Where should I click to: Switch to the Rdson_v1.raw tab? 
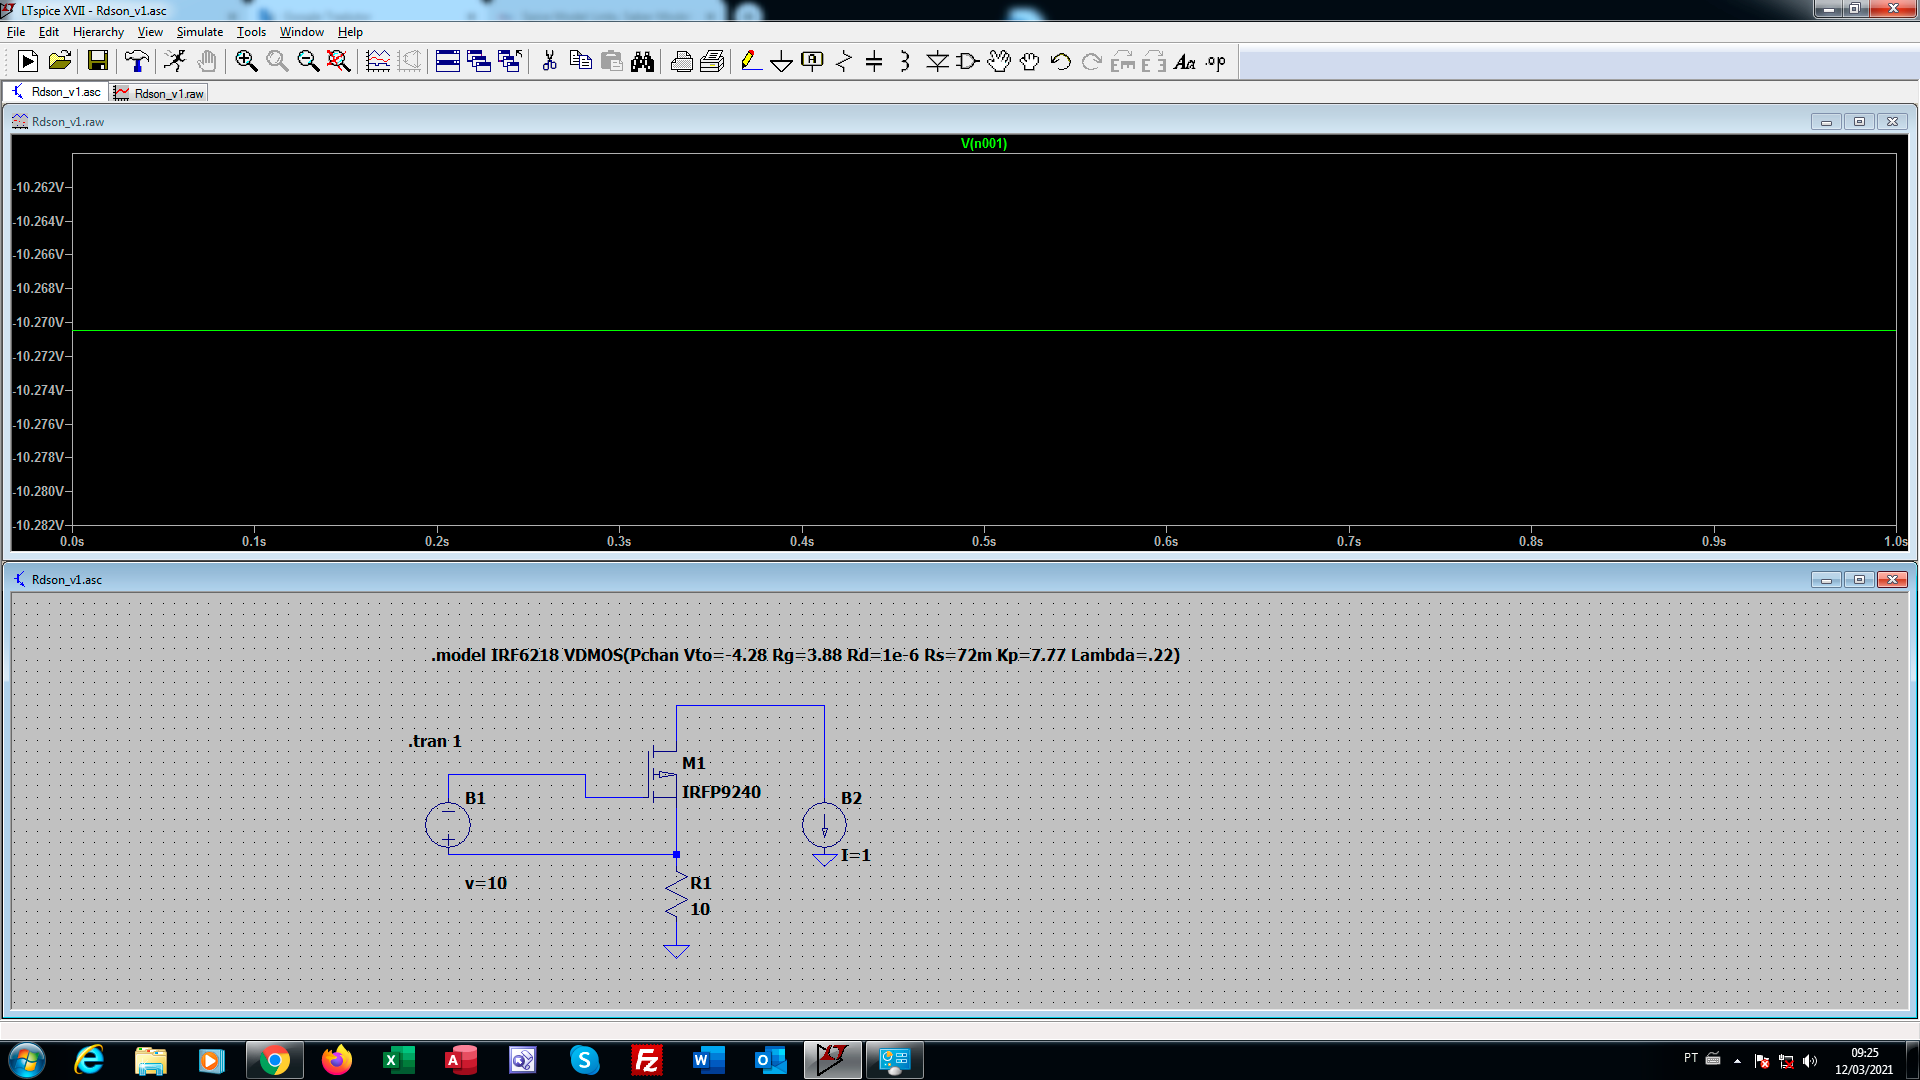(160, 93)
